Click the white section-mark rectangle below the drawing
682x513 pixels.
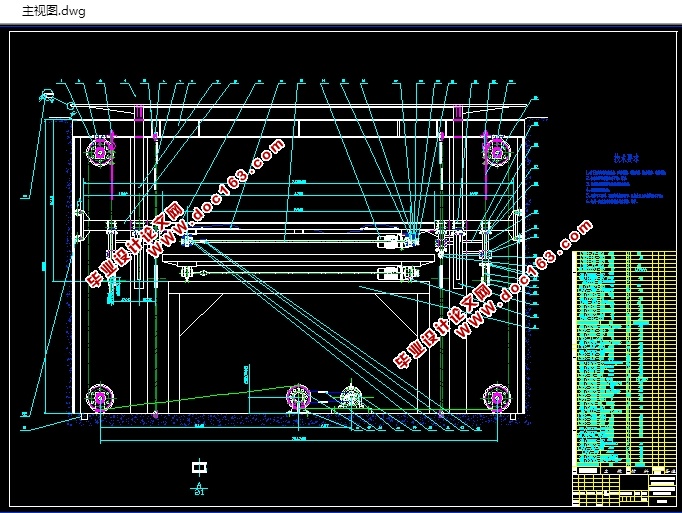coord(199,467)
